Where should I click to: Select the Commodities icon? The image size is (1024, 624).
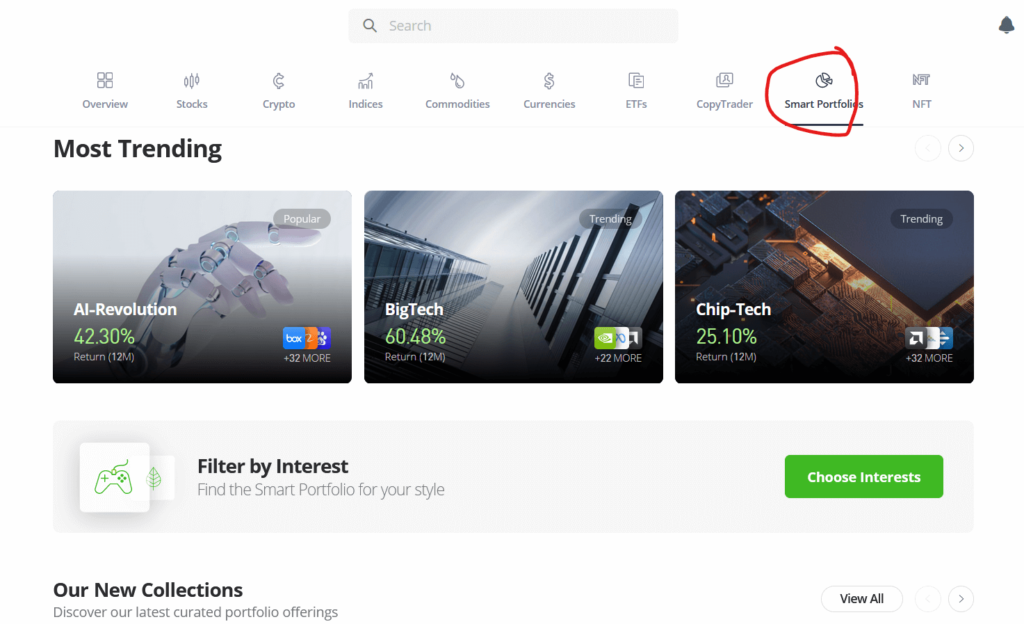pos(457,80)
